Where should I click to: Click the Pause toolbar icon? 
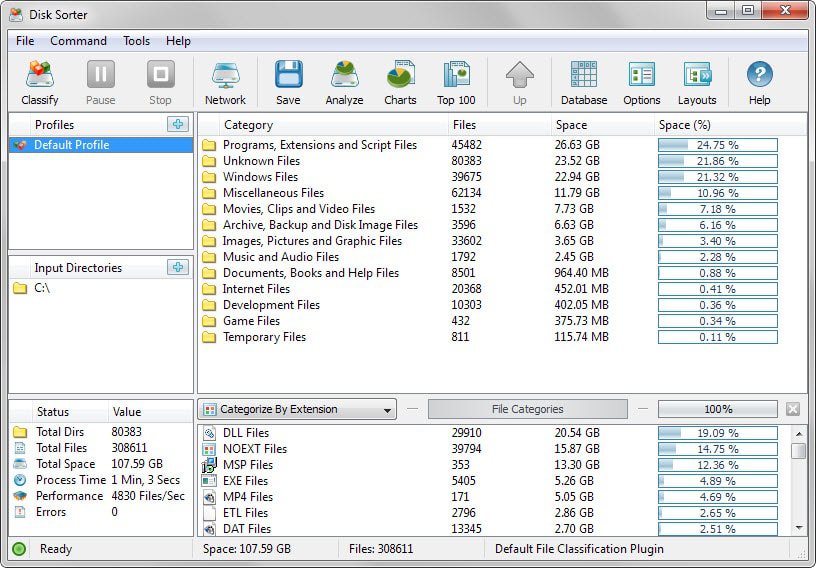point(100,82)
